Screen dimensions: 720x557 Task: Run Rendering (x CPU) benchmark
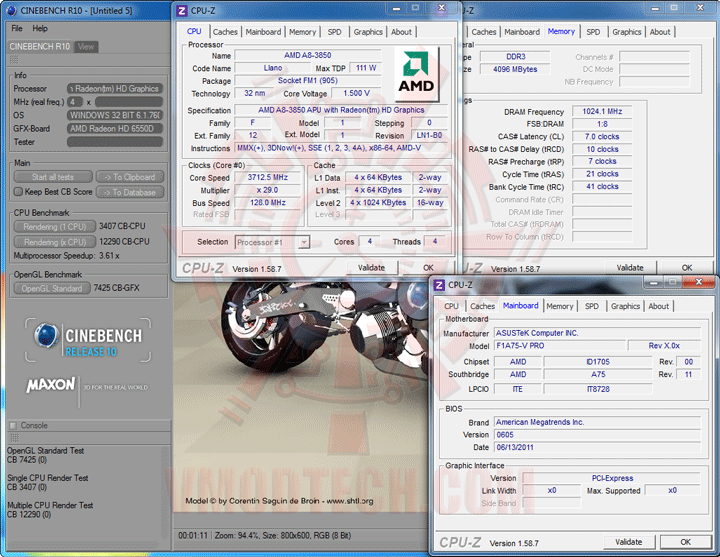(55, 242)
